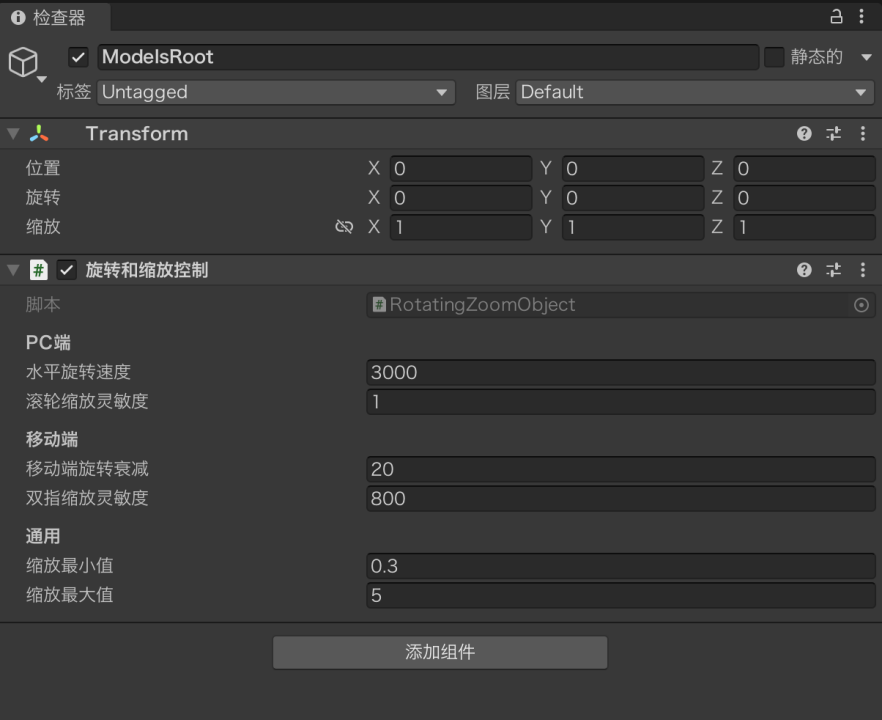This screenshot has width=882, height=720.
Task: Click the 移动端旋转衰减 value field 20
Action: tap(621, 469)
